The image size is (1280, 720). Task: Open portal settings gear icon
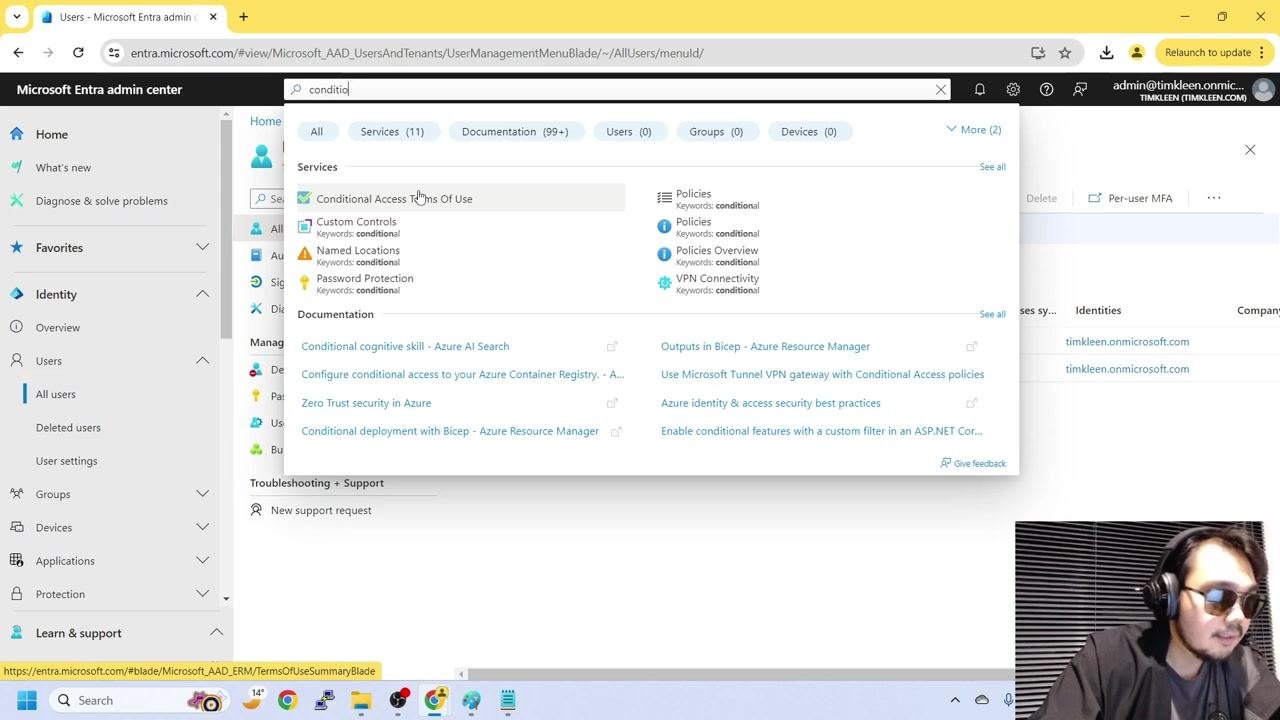click(1013, 90)
